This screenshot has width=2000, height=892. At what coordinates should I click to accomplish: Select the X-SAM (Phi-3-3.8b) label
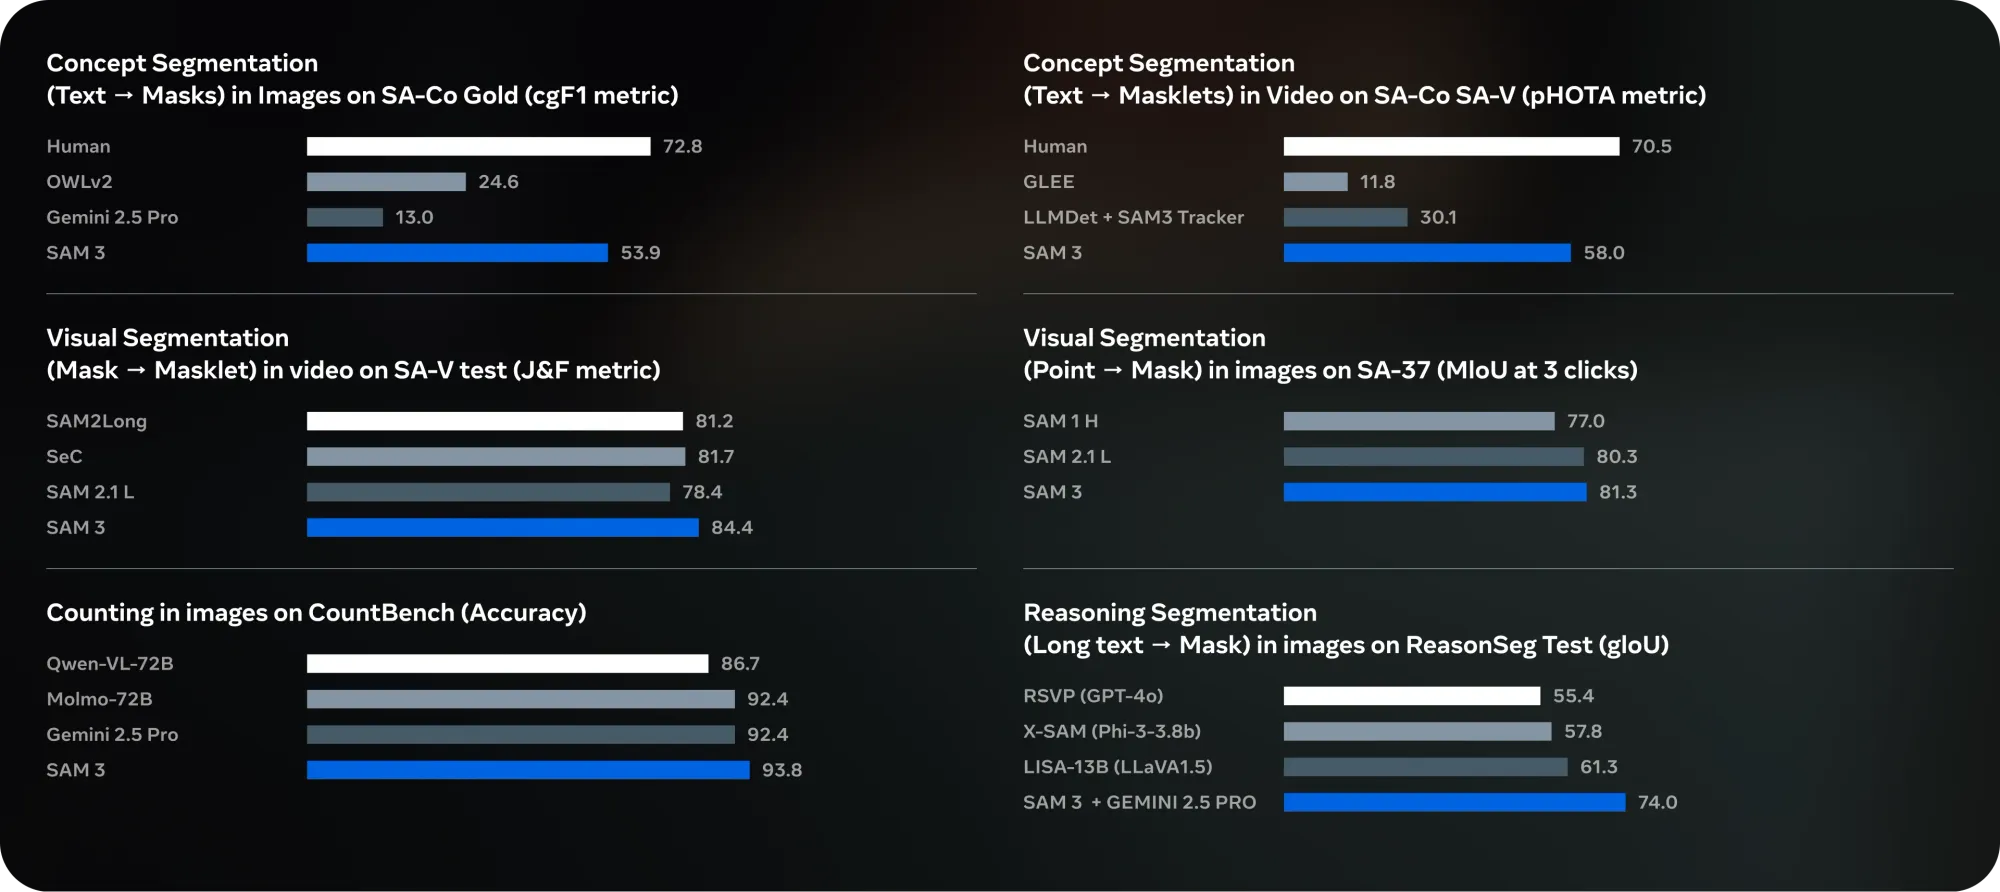(x=1111, y=732)
